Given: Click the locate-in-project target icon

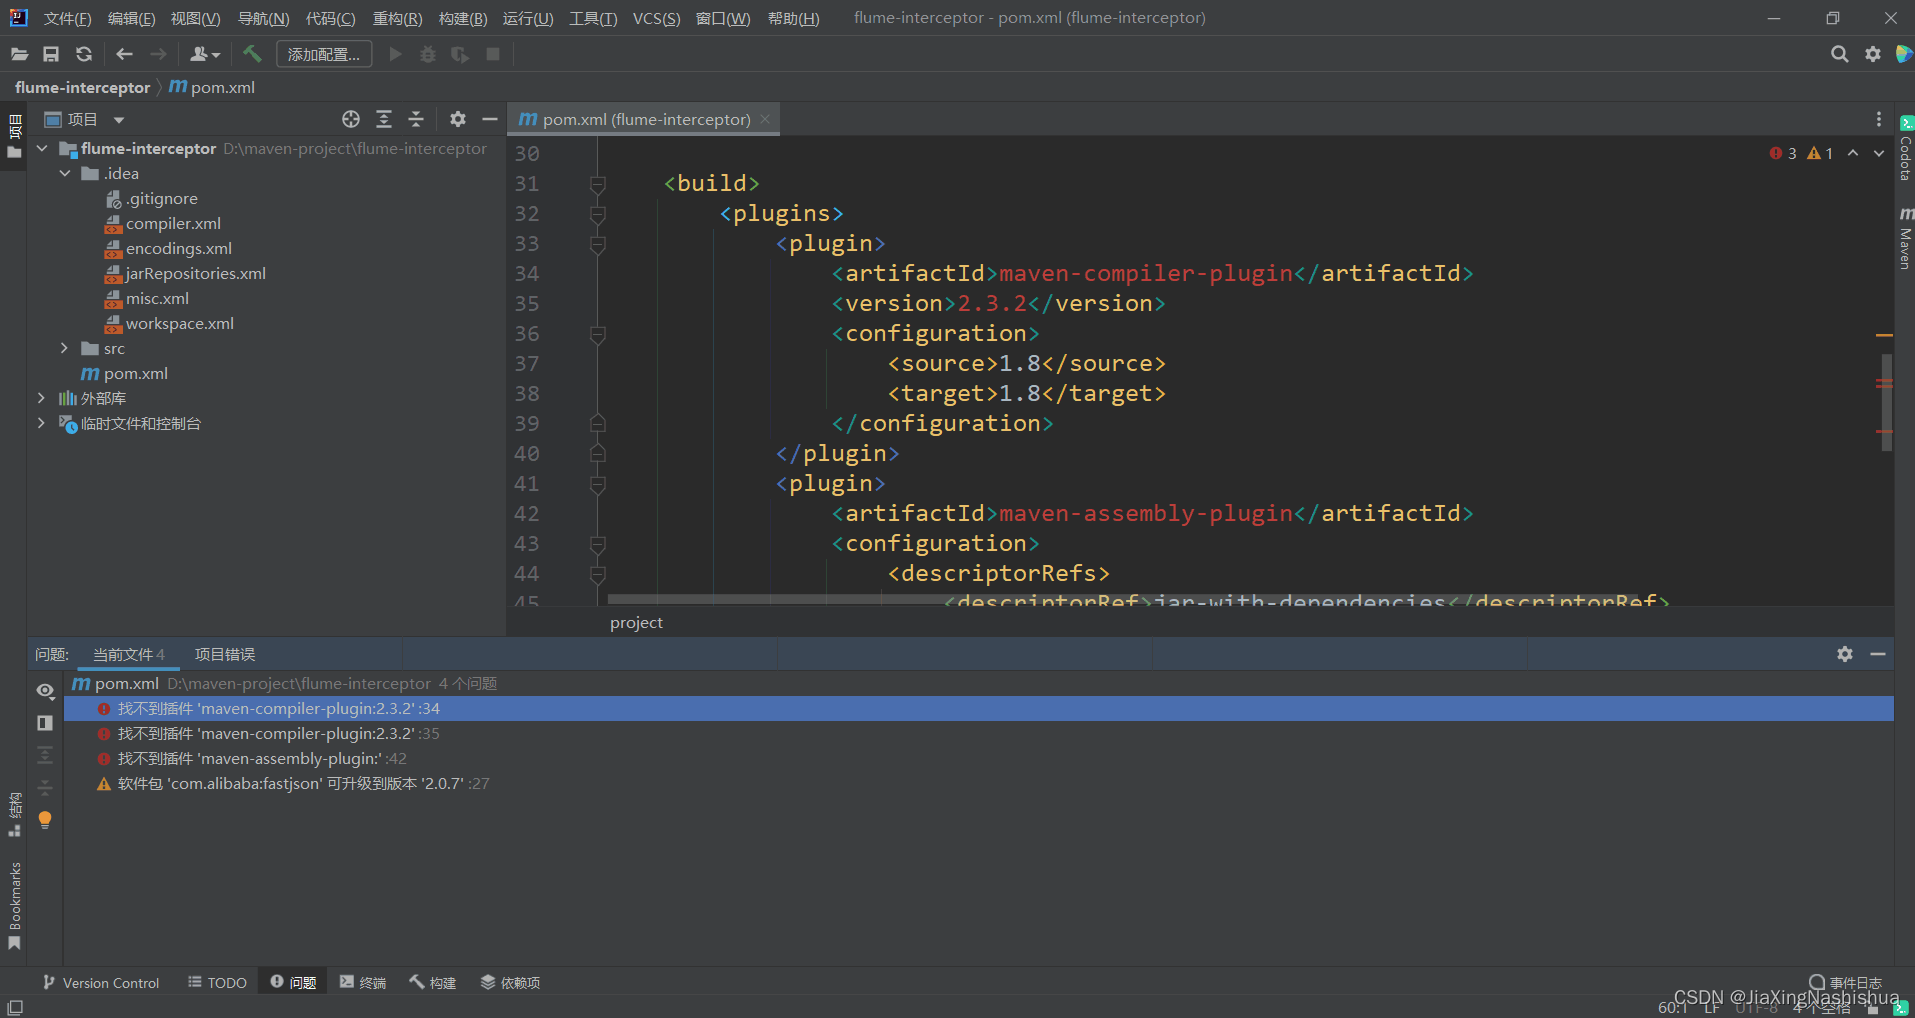Looking at the screenshot, I should coord(351,120).
